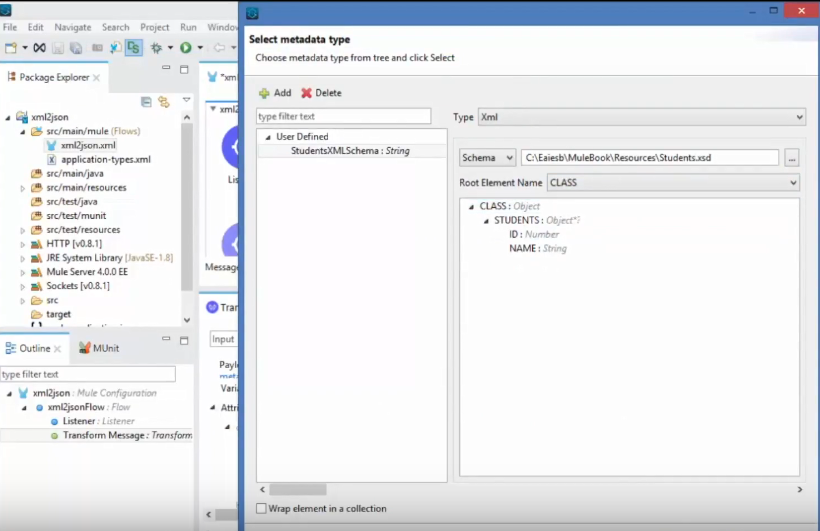820x531 pixels.
Task: Click the metadata type filter text field
Action: [x=343, y=117]
